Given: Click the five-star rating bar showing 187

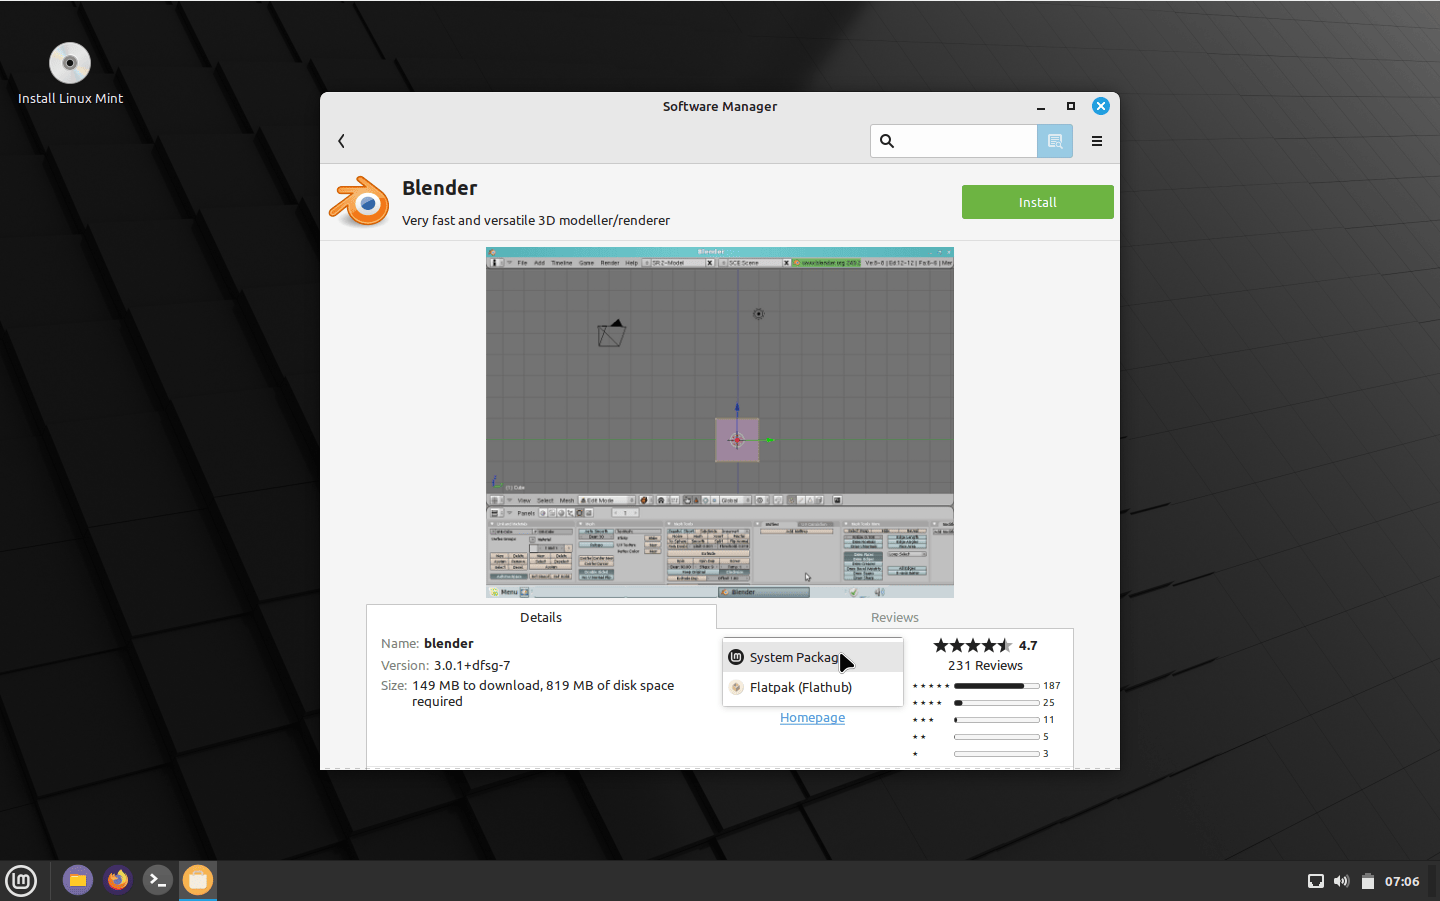Looking at the screenshot, I should [x=997, y=686].
